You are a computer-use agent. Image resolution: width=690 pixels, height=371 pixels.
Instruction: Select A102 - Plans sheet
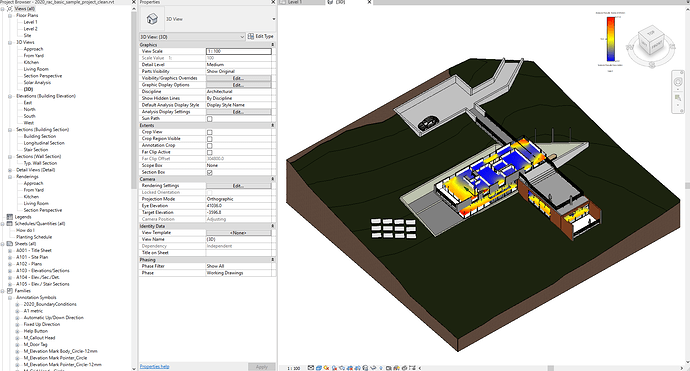pos(29,264)
